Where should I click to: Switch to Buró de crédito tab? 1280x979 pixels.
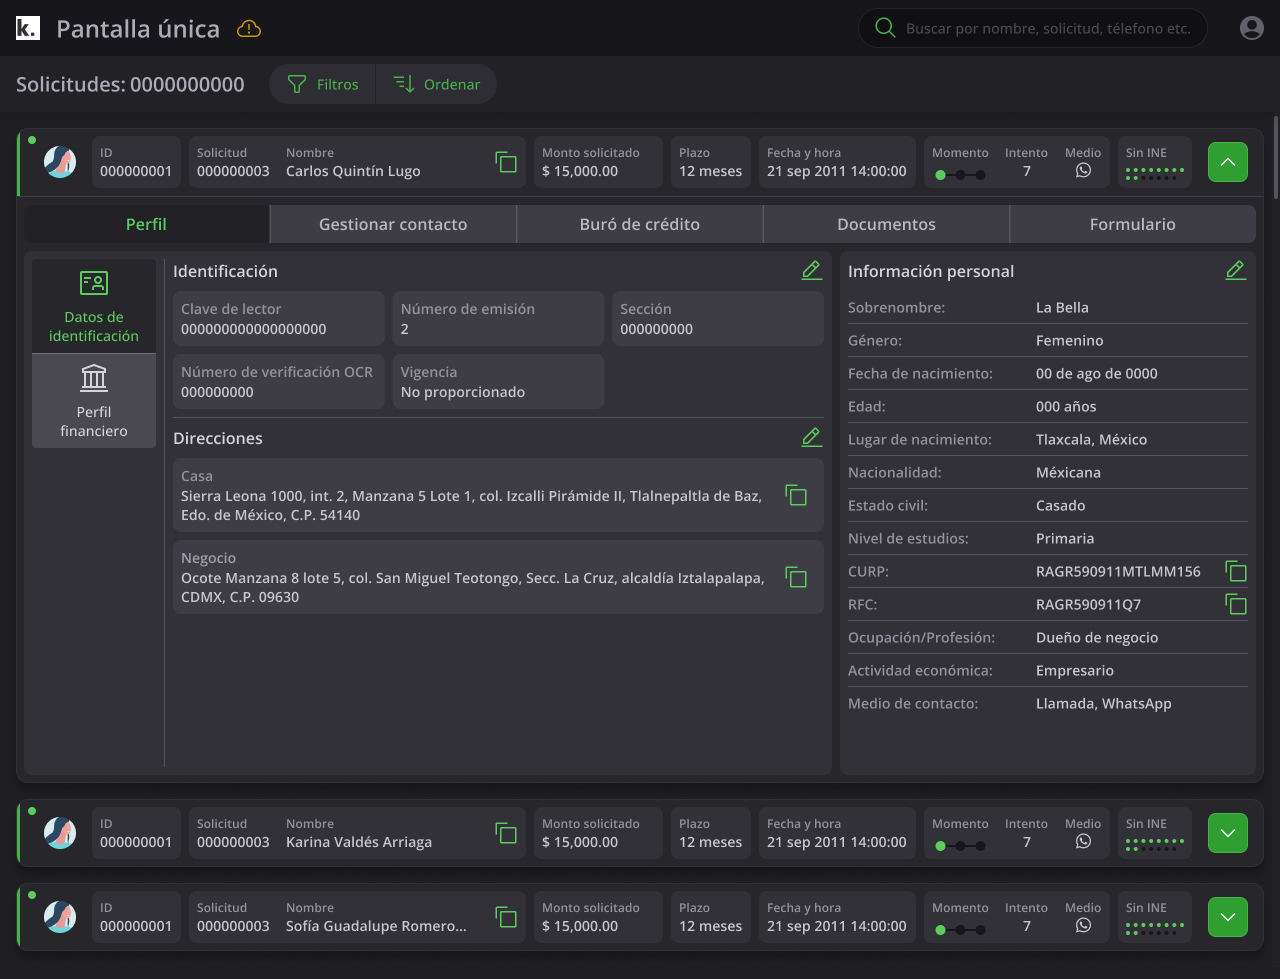point(640,224)
